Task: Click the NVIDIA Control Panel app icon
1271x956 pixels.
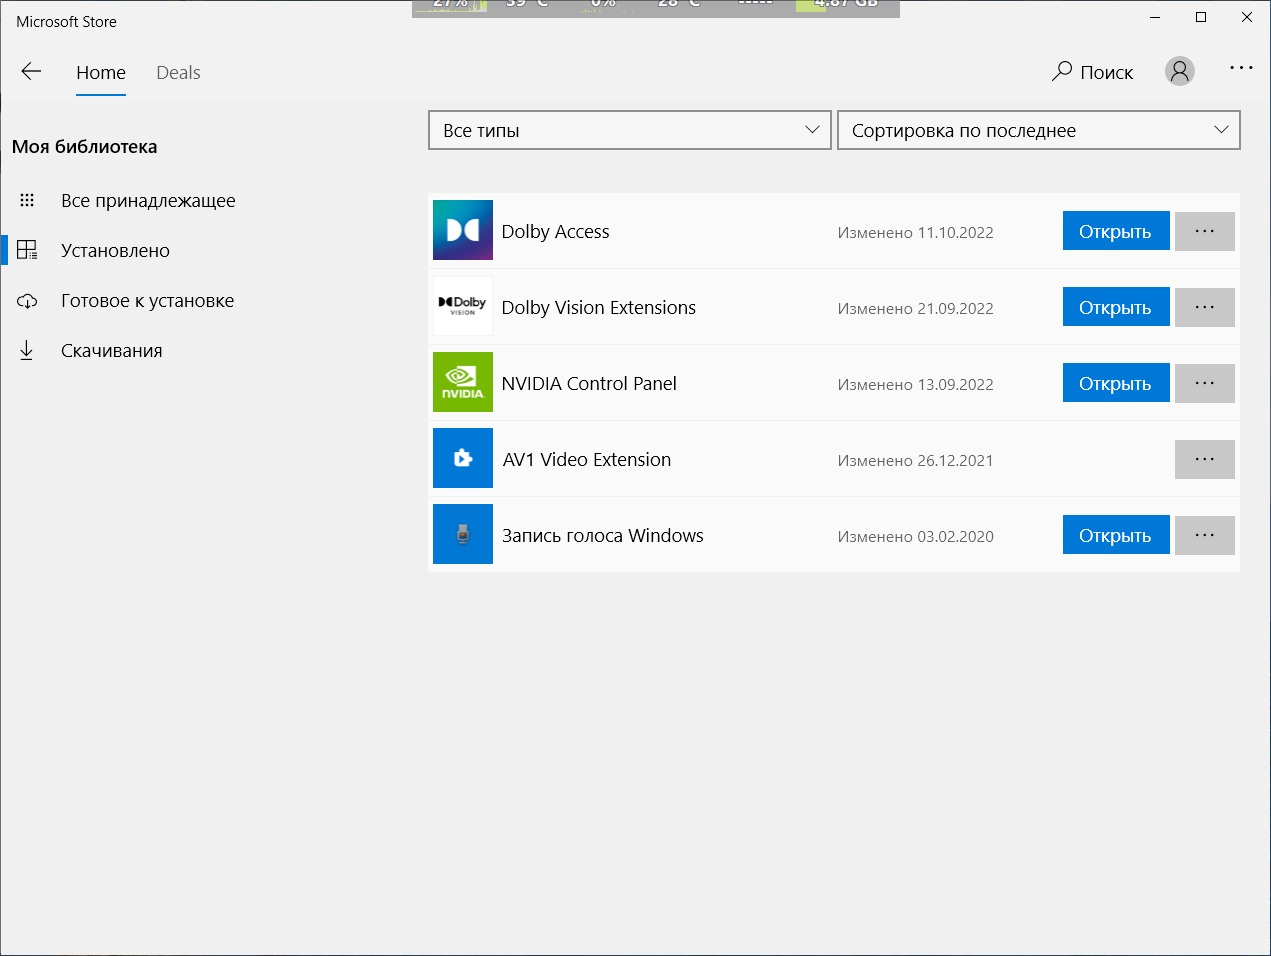Action: tap(463, 382)
